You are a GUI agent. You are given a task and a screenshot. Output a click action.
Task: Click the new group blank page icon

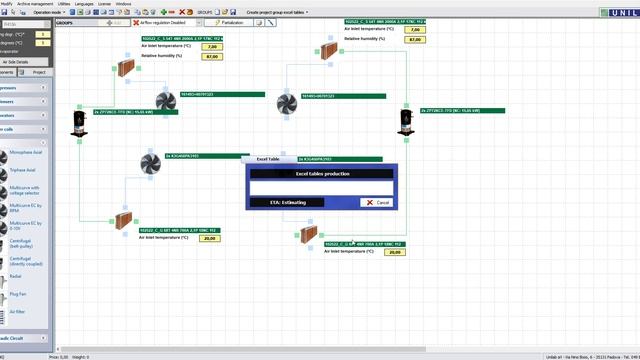[x=217, y=12]
